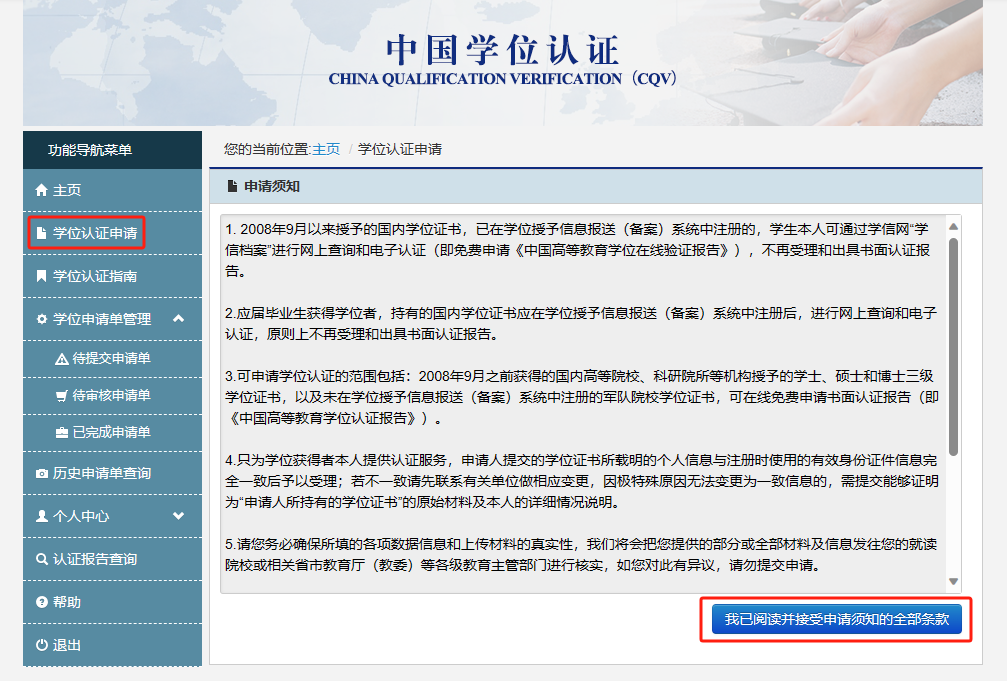Click the magnifier icon beside 认证报告查询
The height and width of the screenshot is (681, 1007).
click(x=41, y=559)
